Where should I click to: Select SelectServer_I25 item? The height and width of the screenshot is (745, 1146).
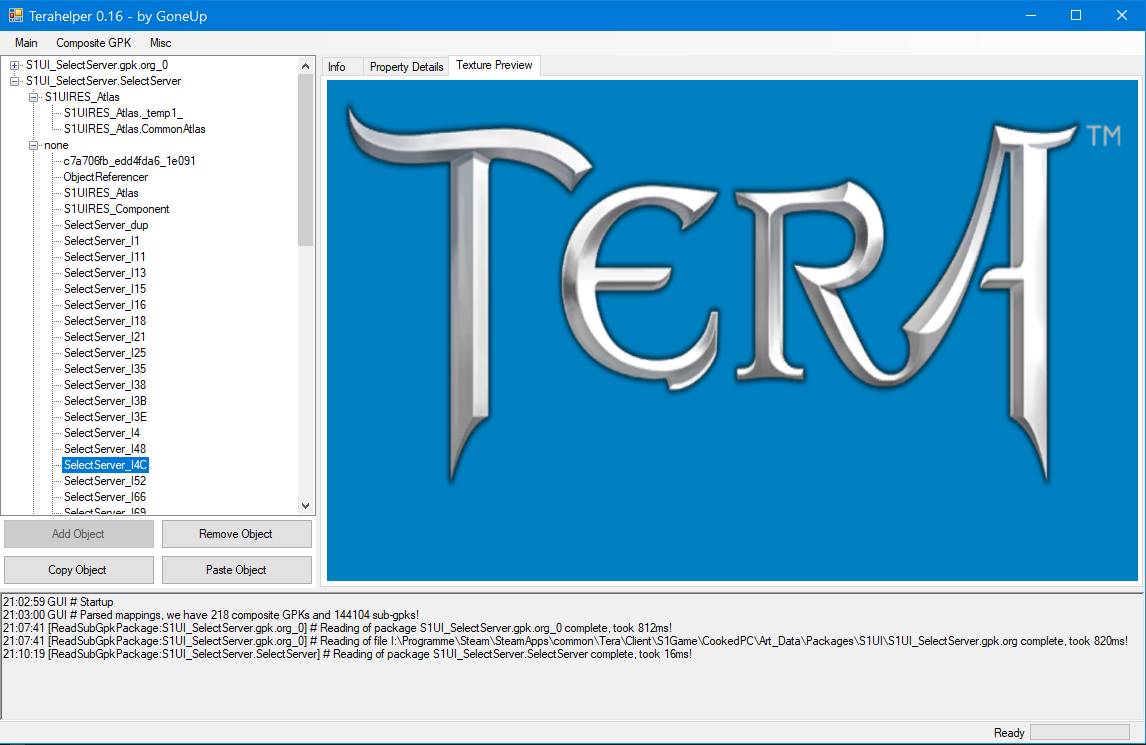(105, 353)
